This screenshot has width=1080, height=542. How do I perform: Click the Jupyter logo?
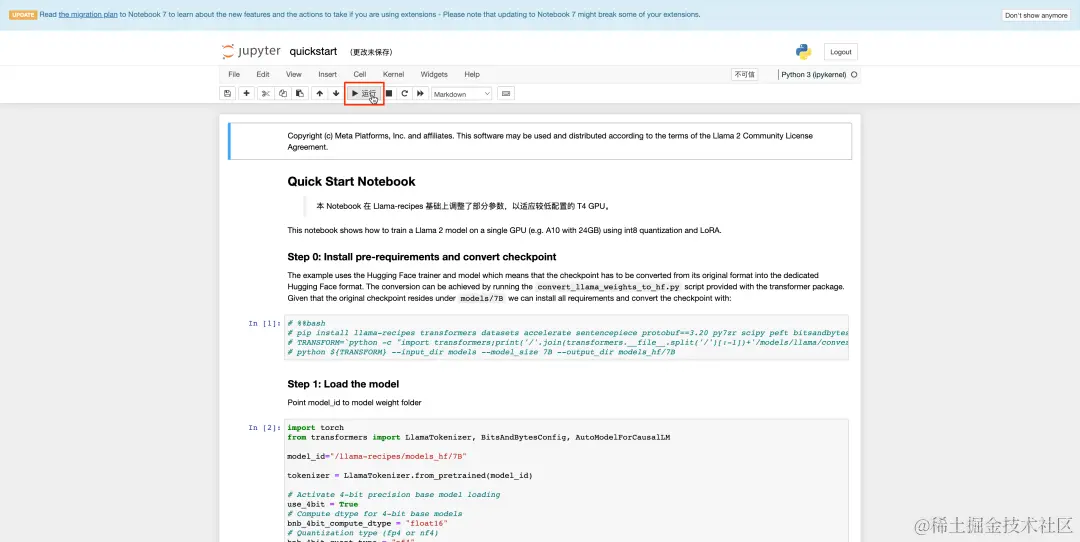(x=251, y=52)
